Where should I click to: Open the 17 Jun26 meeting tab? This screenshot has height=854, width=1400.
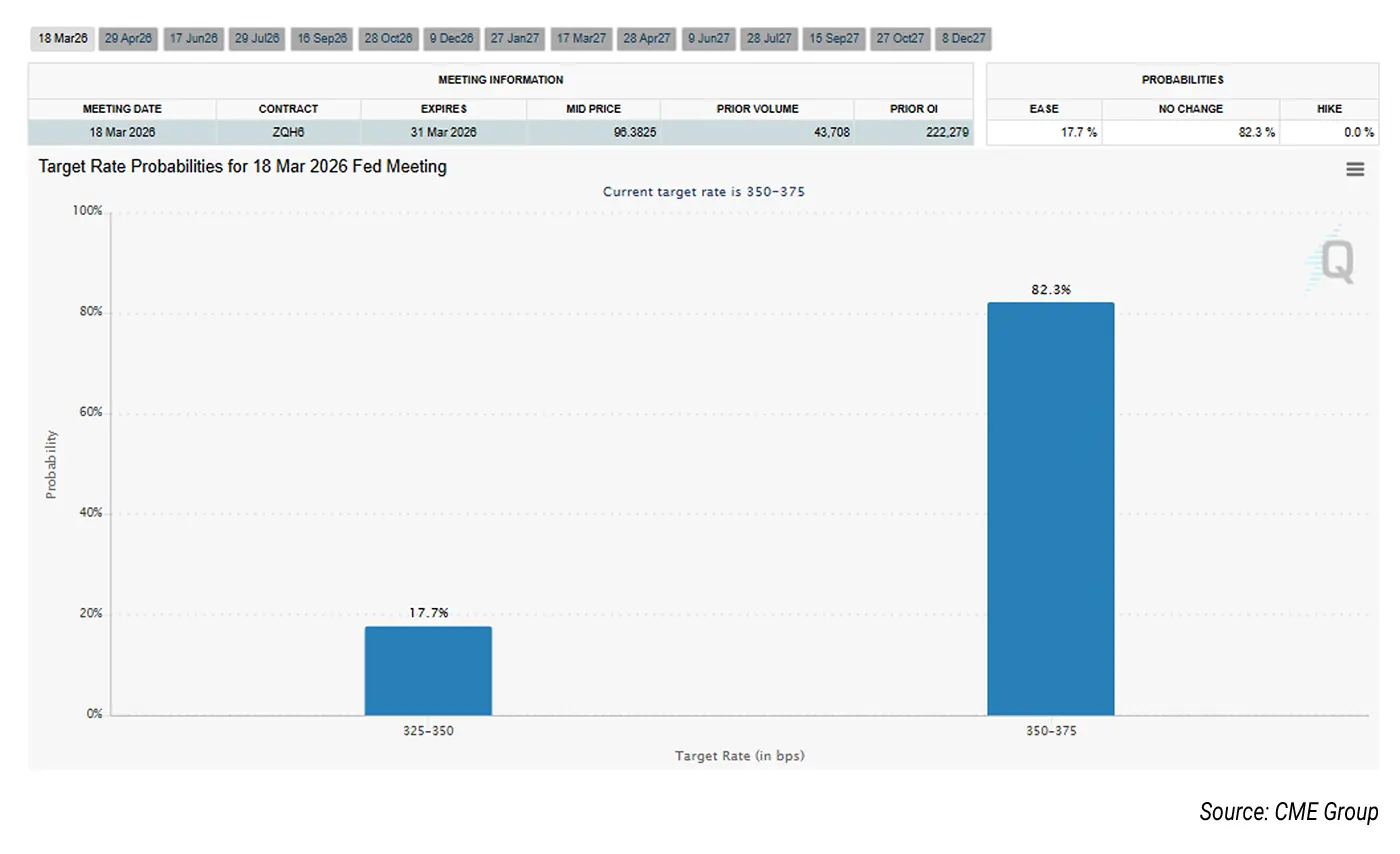tap(193, 39)
